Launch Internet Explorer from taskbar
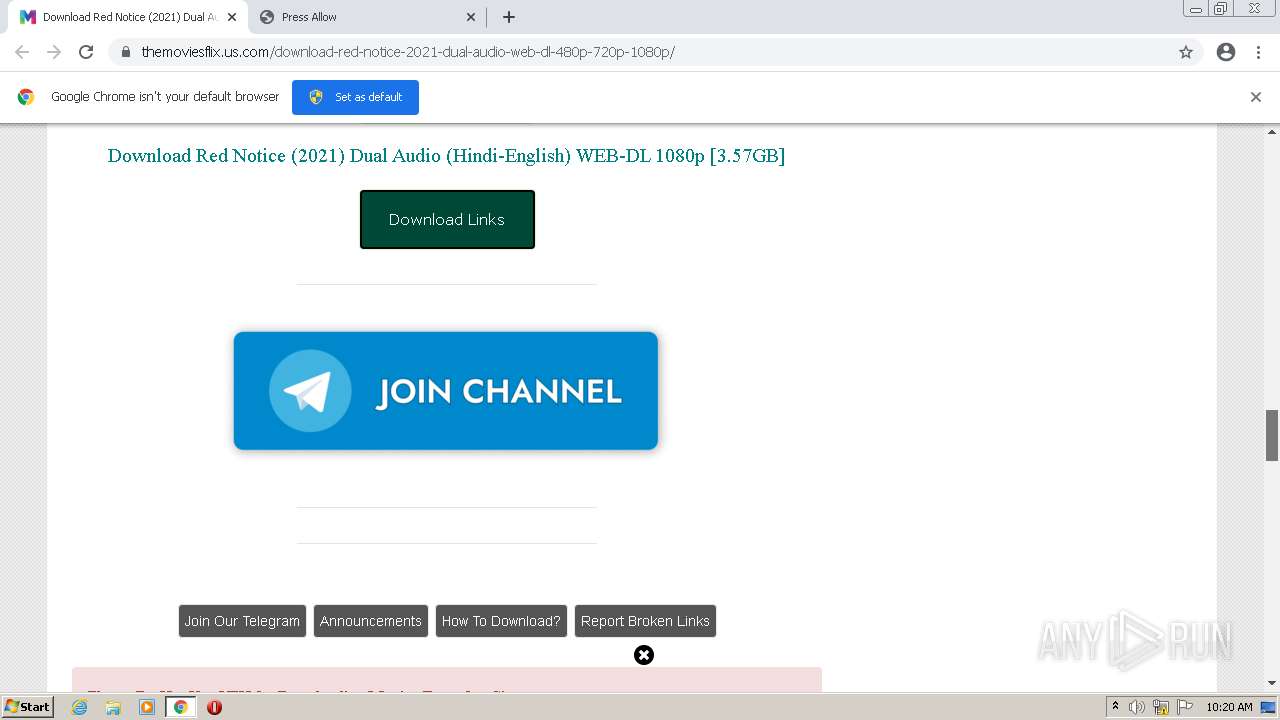 pyautogui.click(x=79, y=707)
